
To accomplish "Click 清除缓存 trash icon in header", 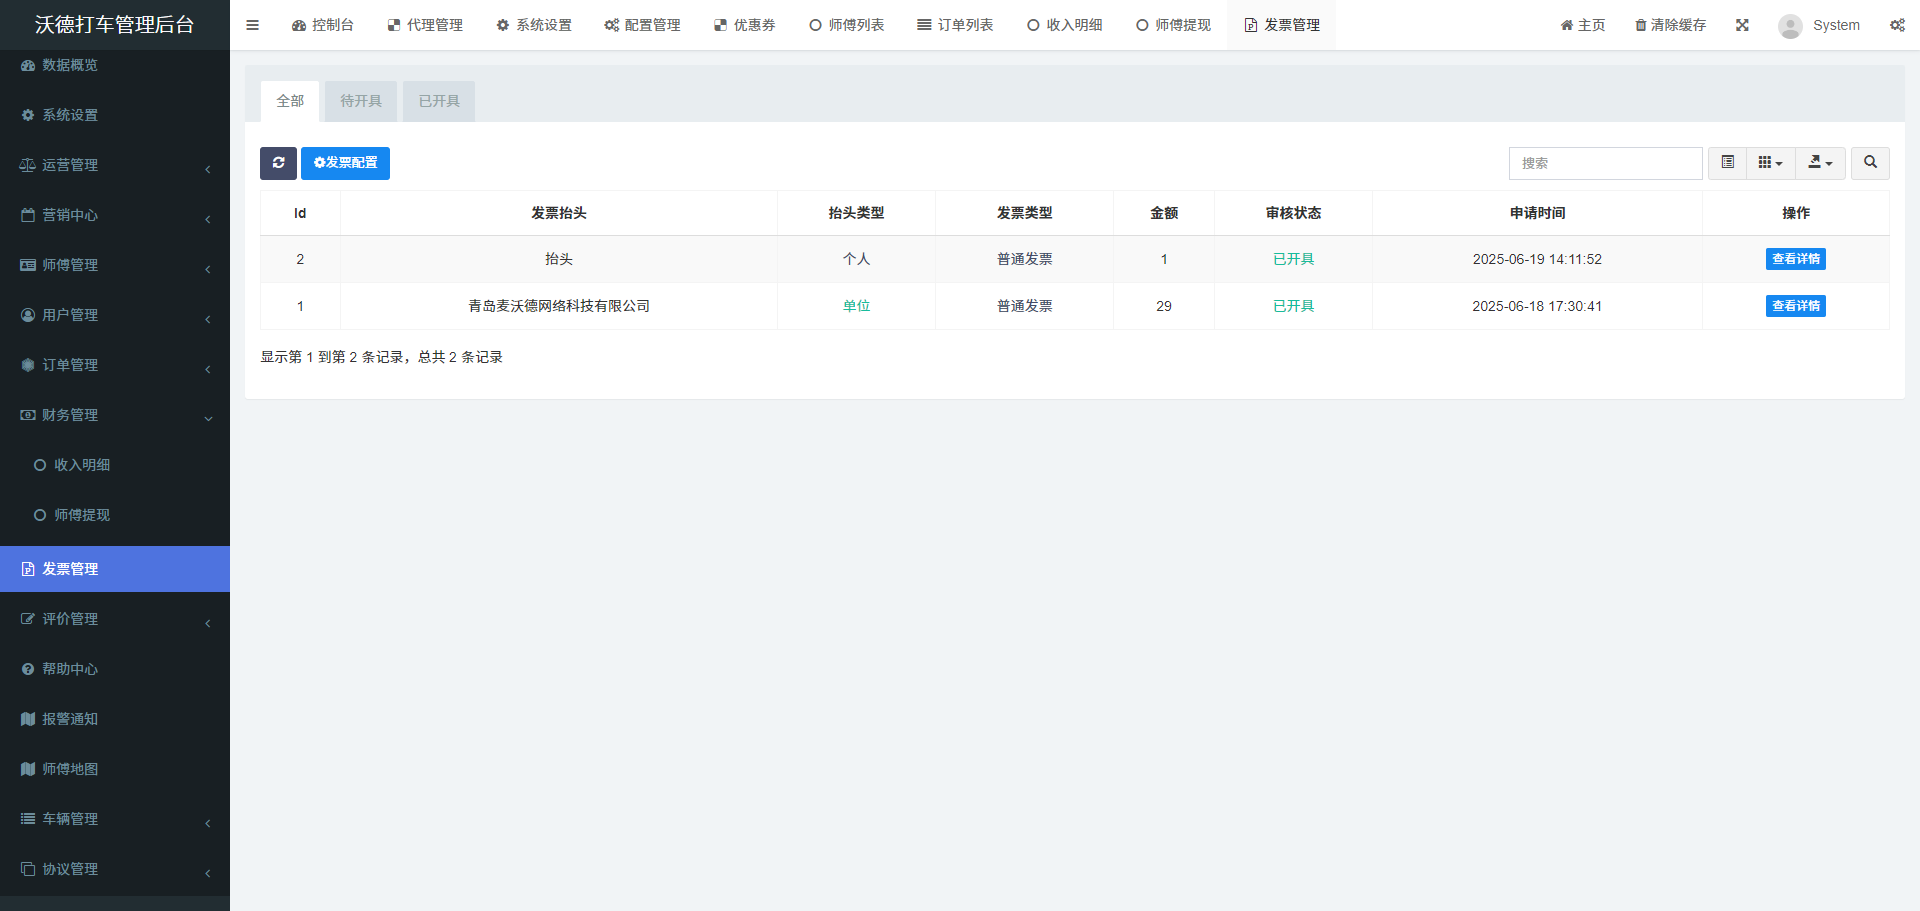I will pyautogui.click(x=1641, y=25).
